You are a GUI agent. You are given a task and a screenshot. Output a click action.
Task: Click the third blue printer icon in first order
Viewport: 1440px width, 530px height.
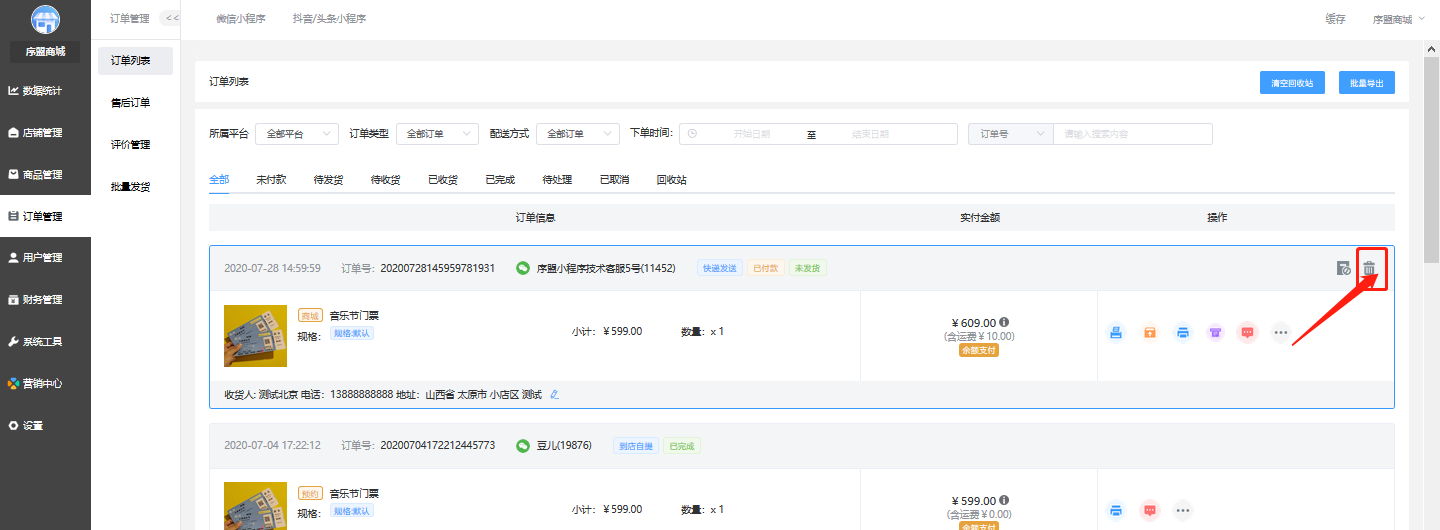pyautogui.click(x=1182, y=333)
